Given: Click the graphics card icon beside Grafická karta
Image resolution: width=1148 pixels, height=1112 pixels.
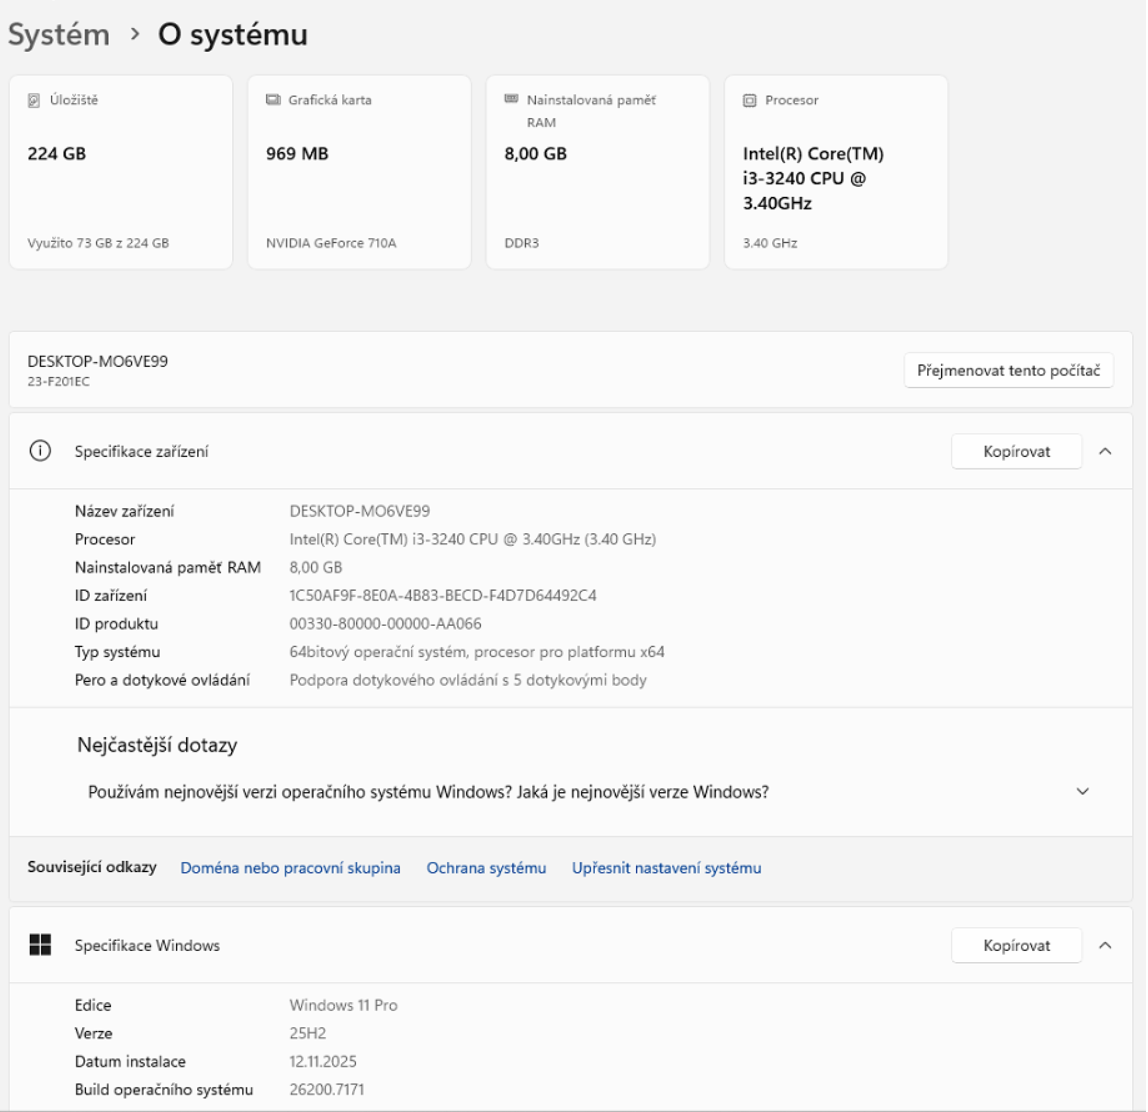Looking at the screenshot, I should tap(272, 100).
